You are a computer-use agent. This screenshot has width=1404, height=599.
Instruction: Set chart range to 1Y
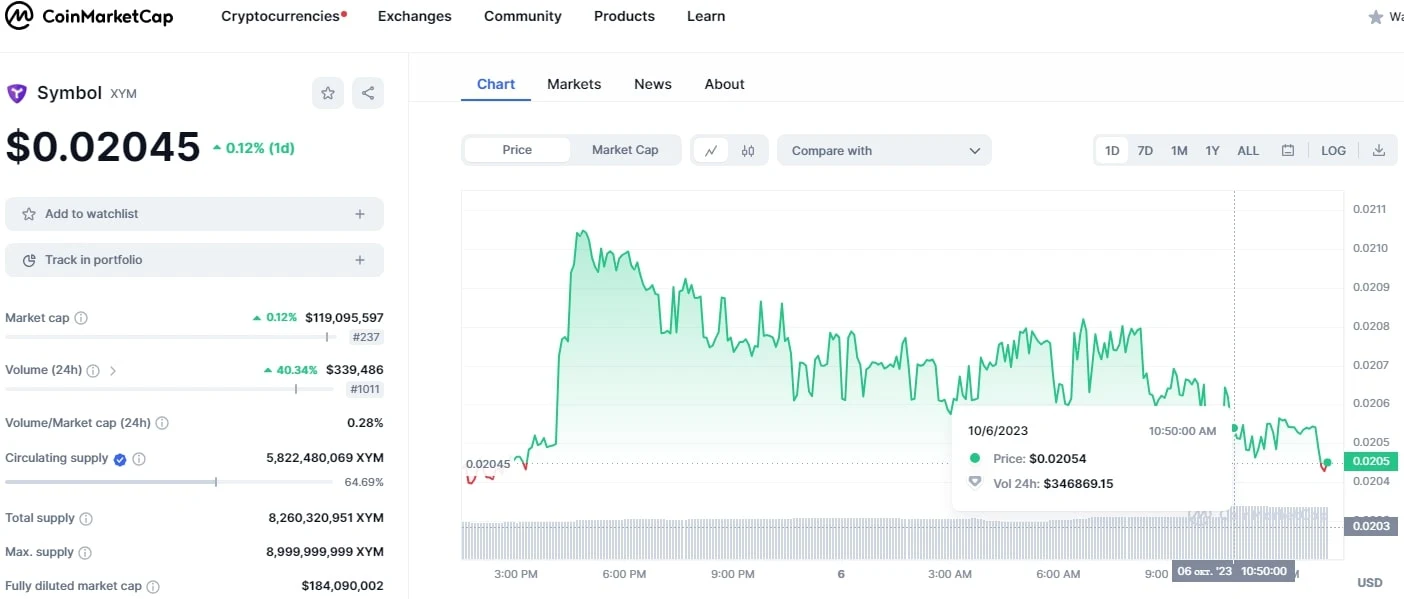pos(1212,151)
